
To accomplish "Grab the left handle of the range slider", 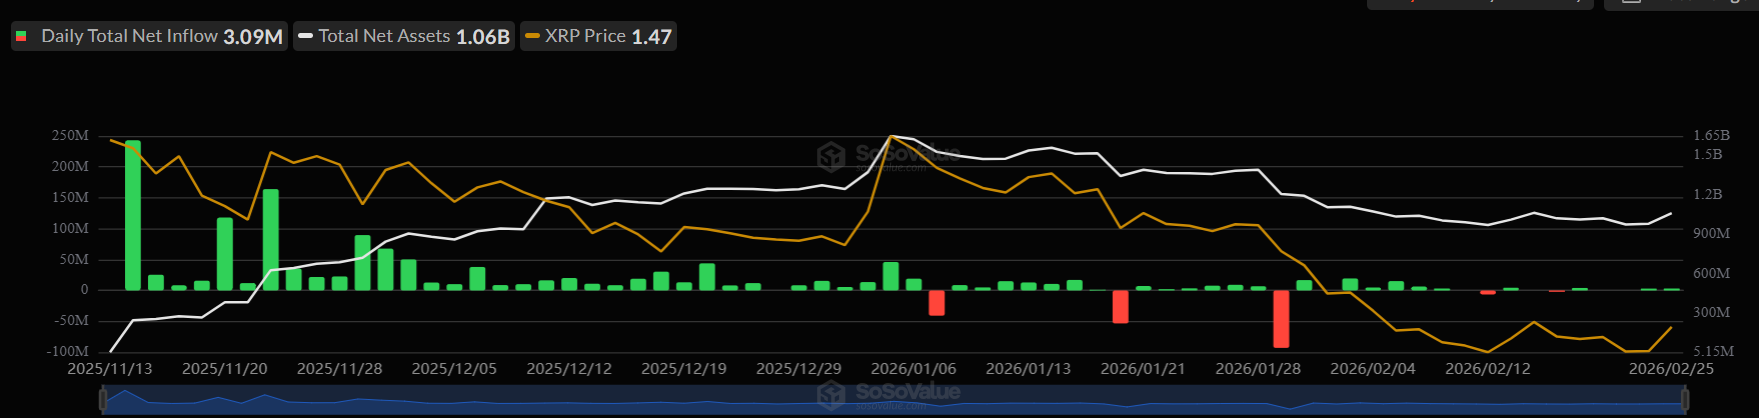I will pyautogui.click(x=102, y=400).
